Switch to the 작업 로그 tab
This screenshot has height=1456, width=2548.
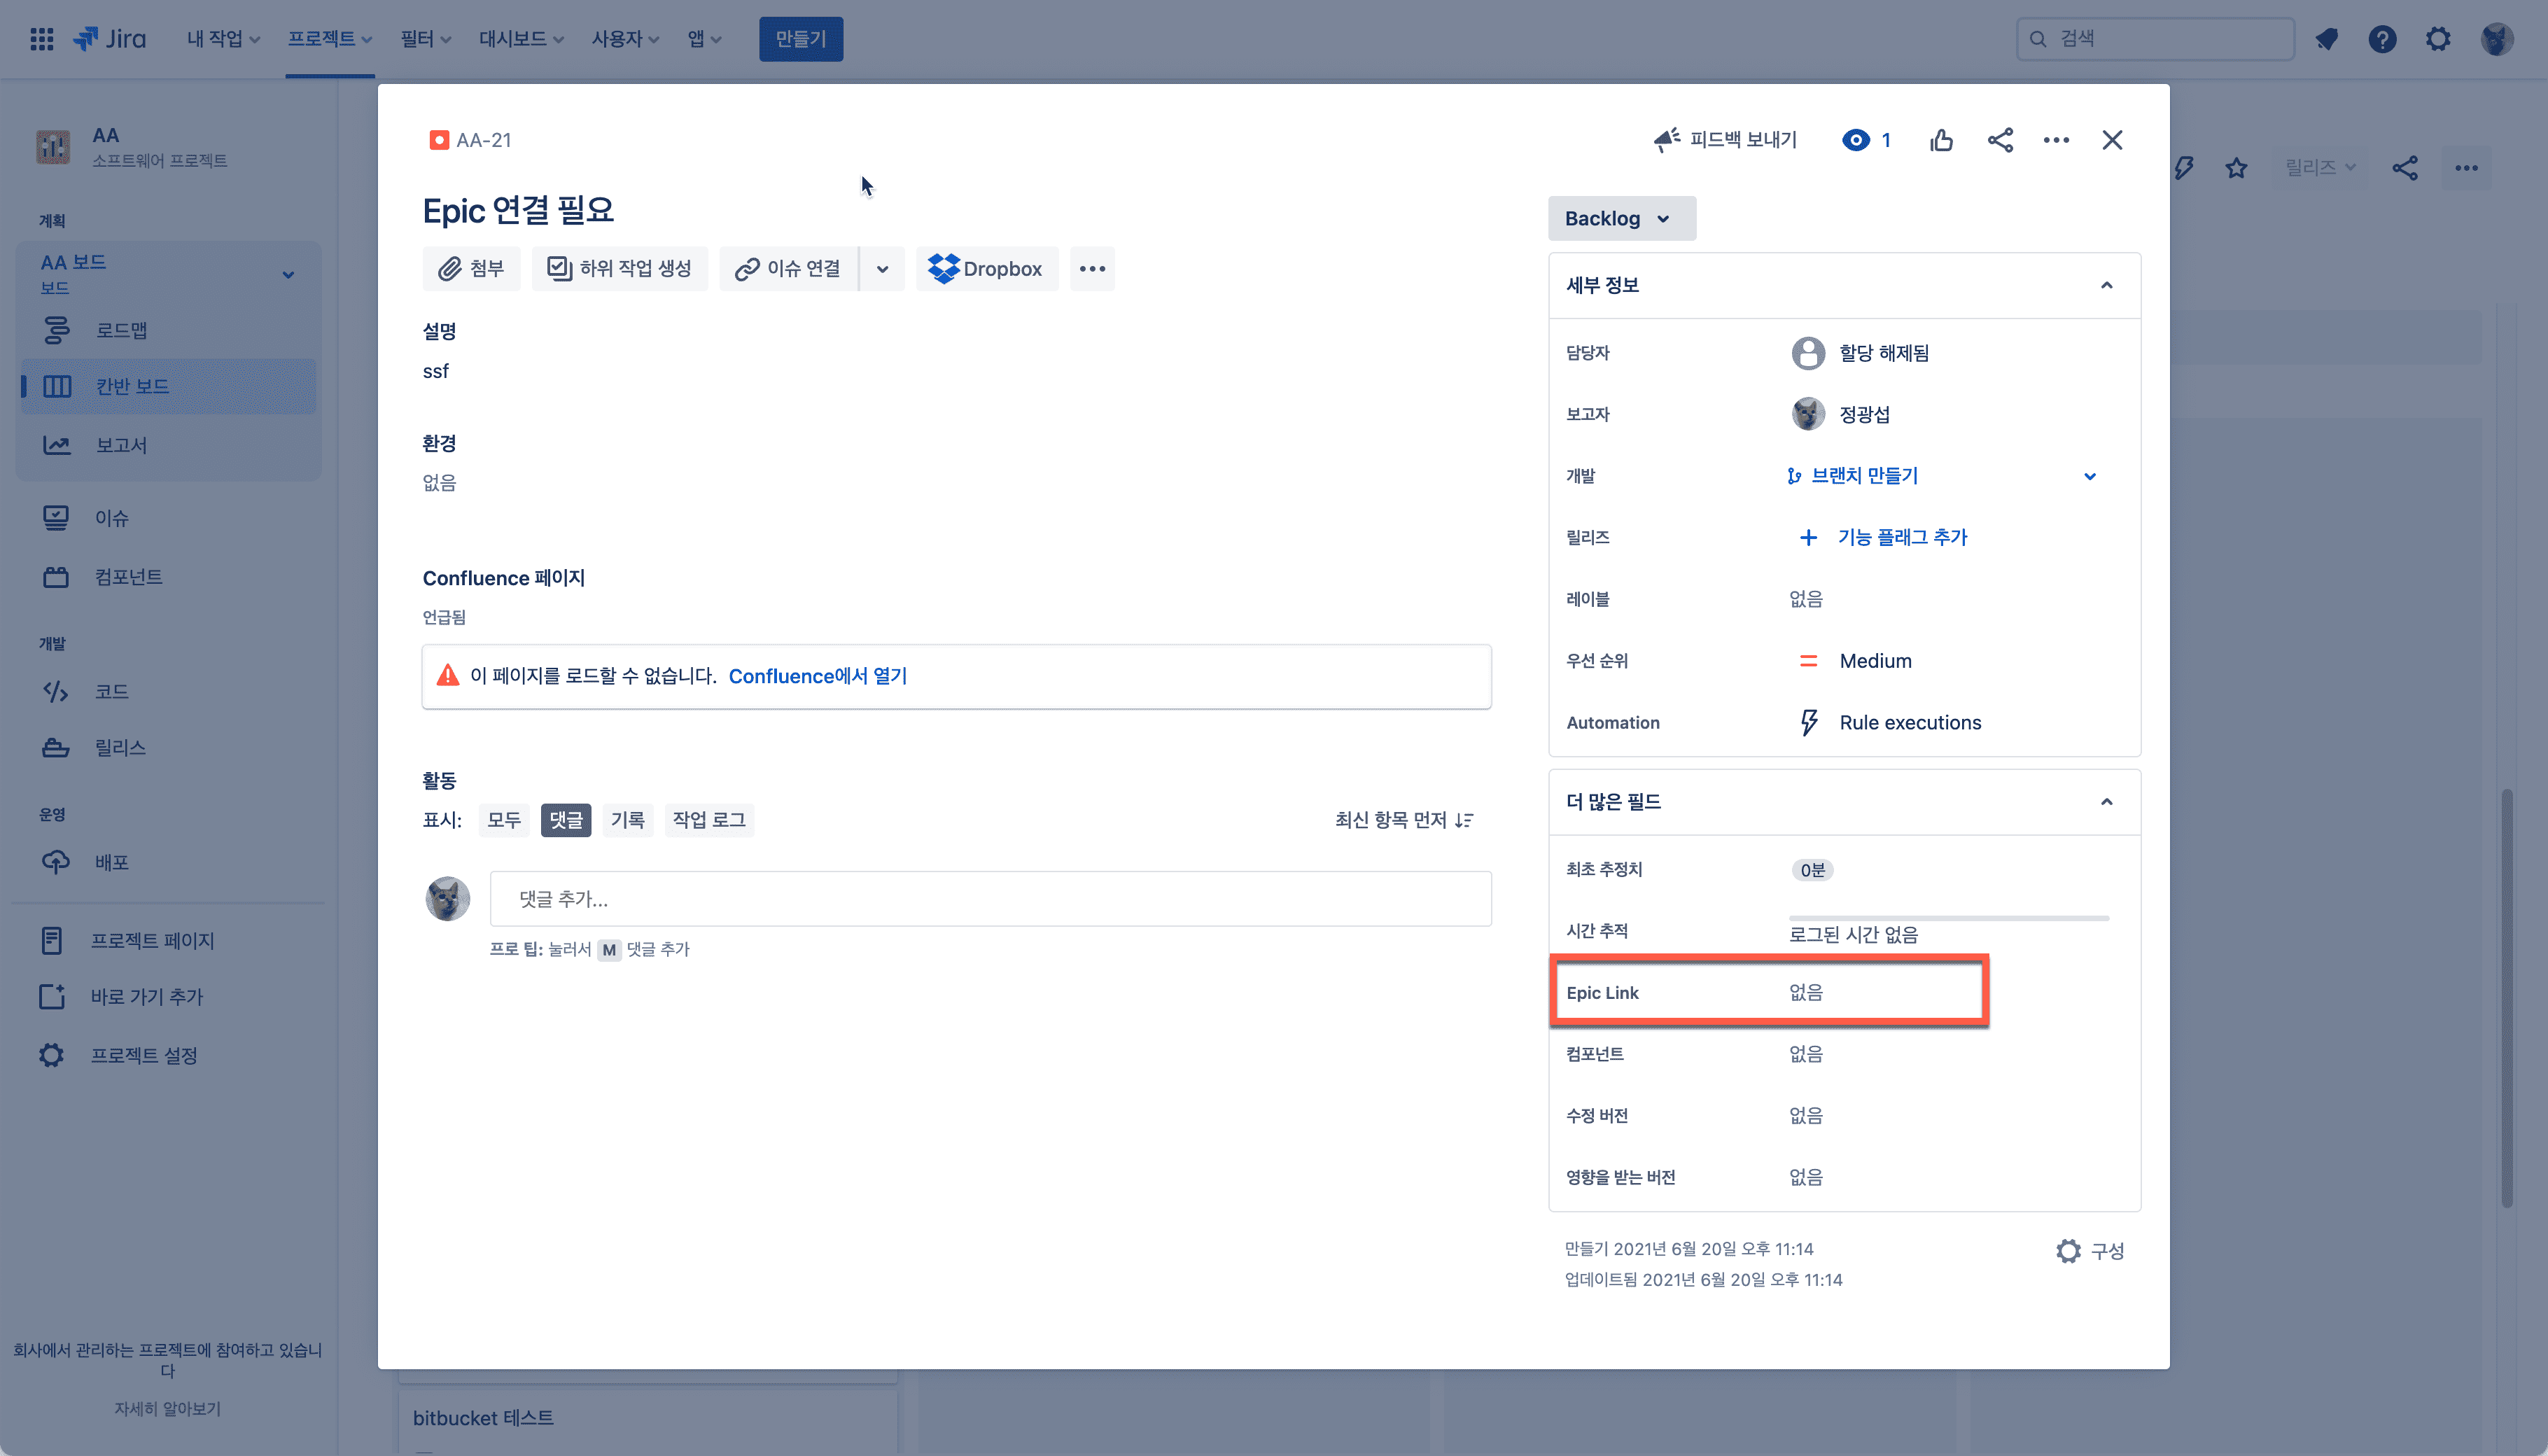coord(708,820)
